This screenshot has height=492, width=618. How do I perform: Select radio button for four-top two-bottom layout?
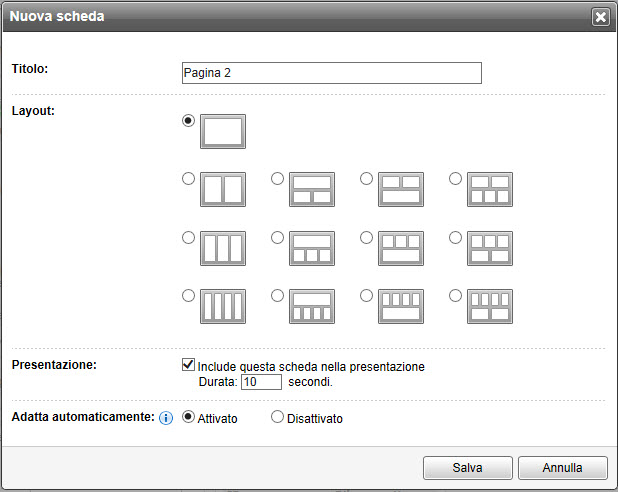456,295
